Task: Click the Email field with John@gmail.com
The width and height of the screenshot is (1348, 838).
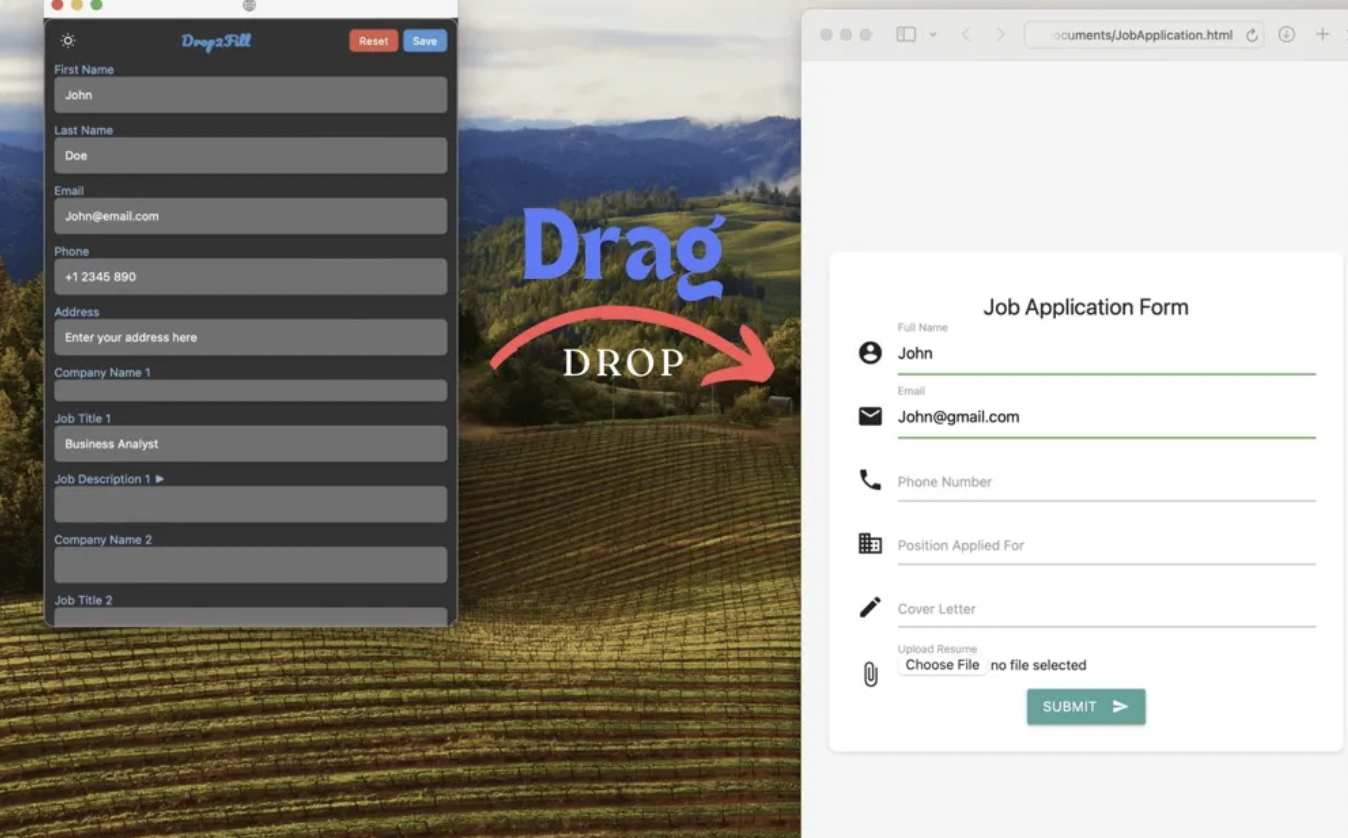Action: (1106, 418)
